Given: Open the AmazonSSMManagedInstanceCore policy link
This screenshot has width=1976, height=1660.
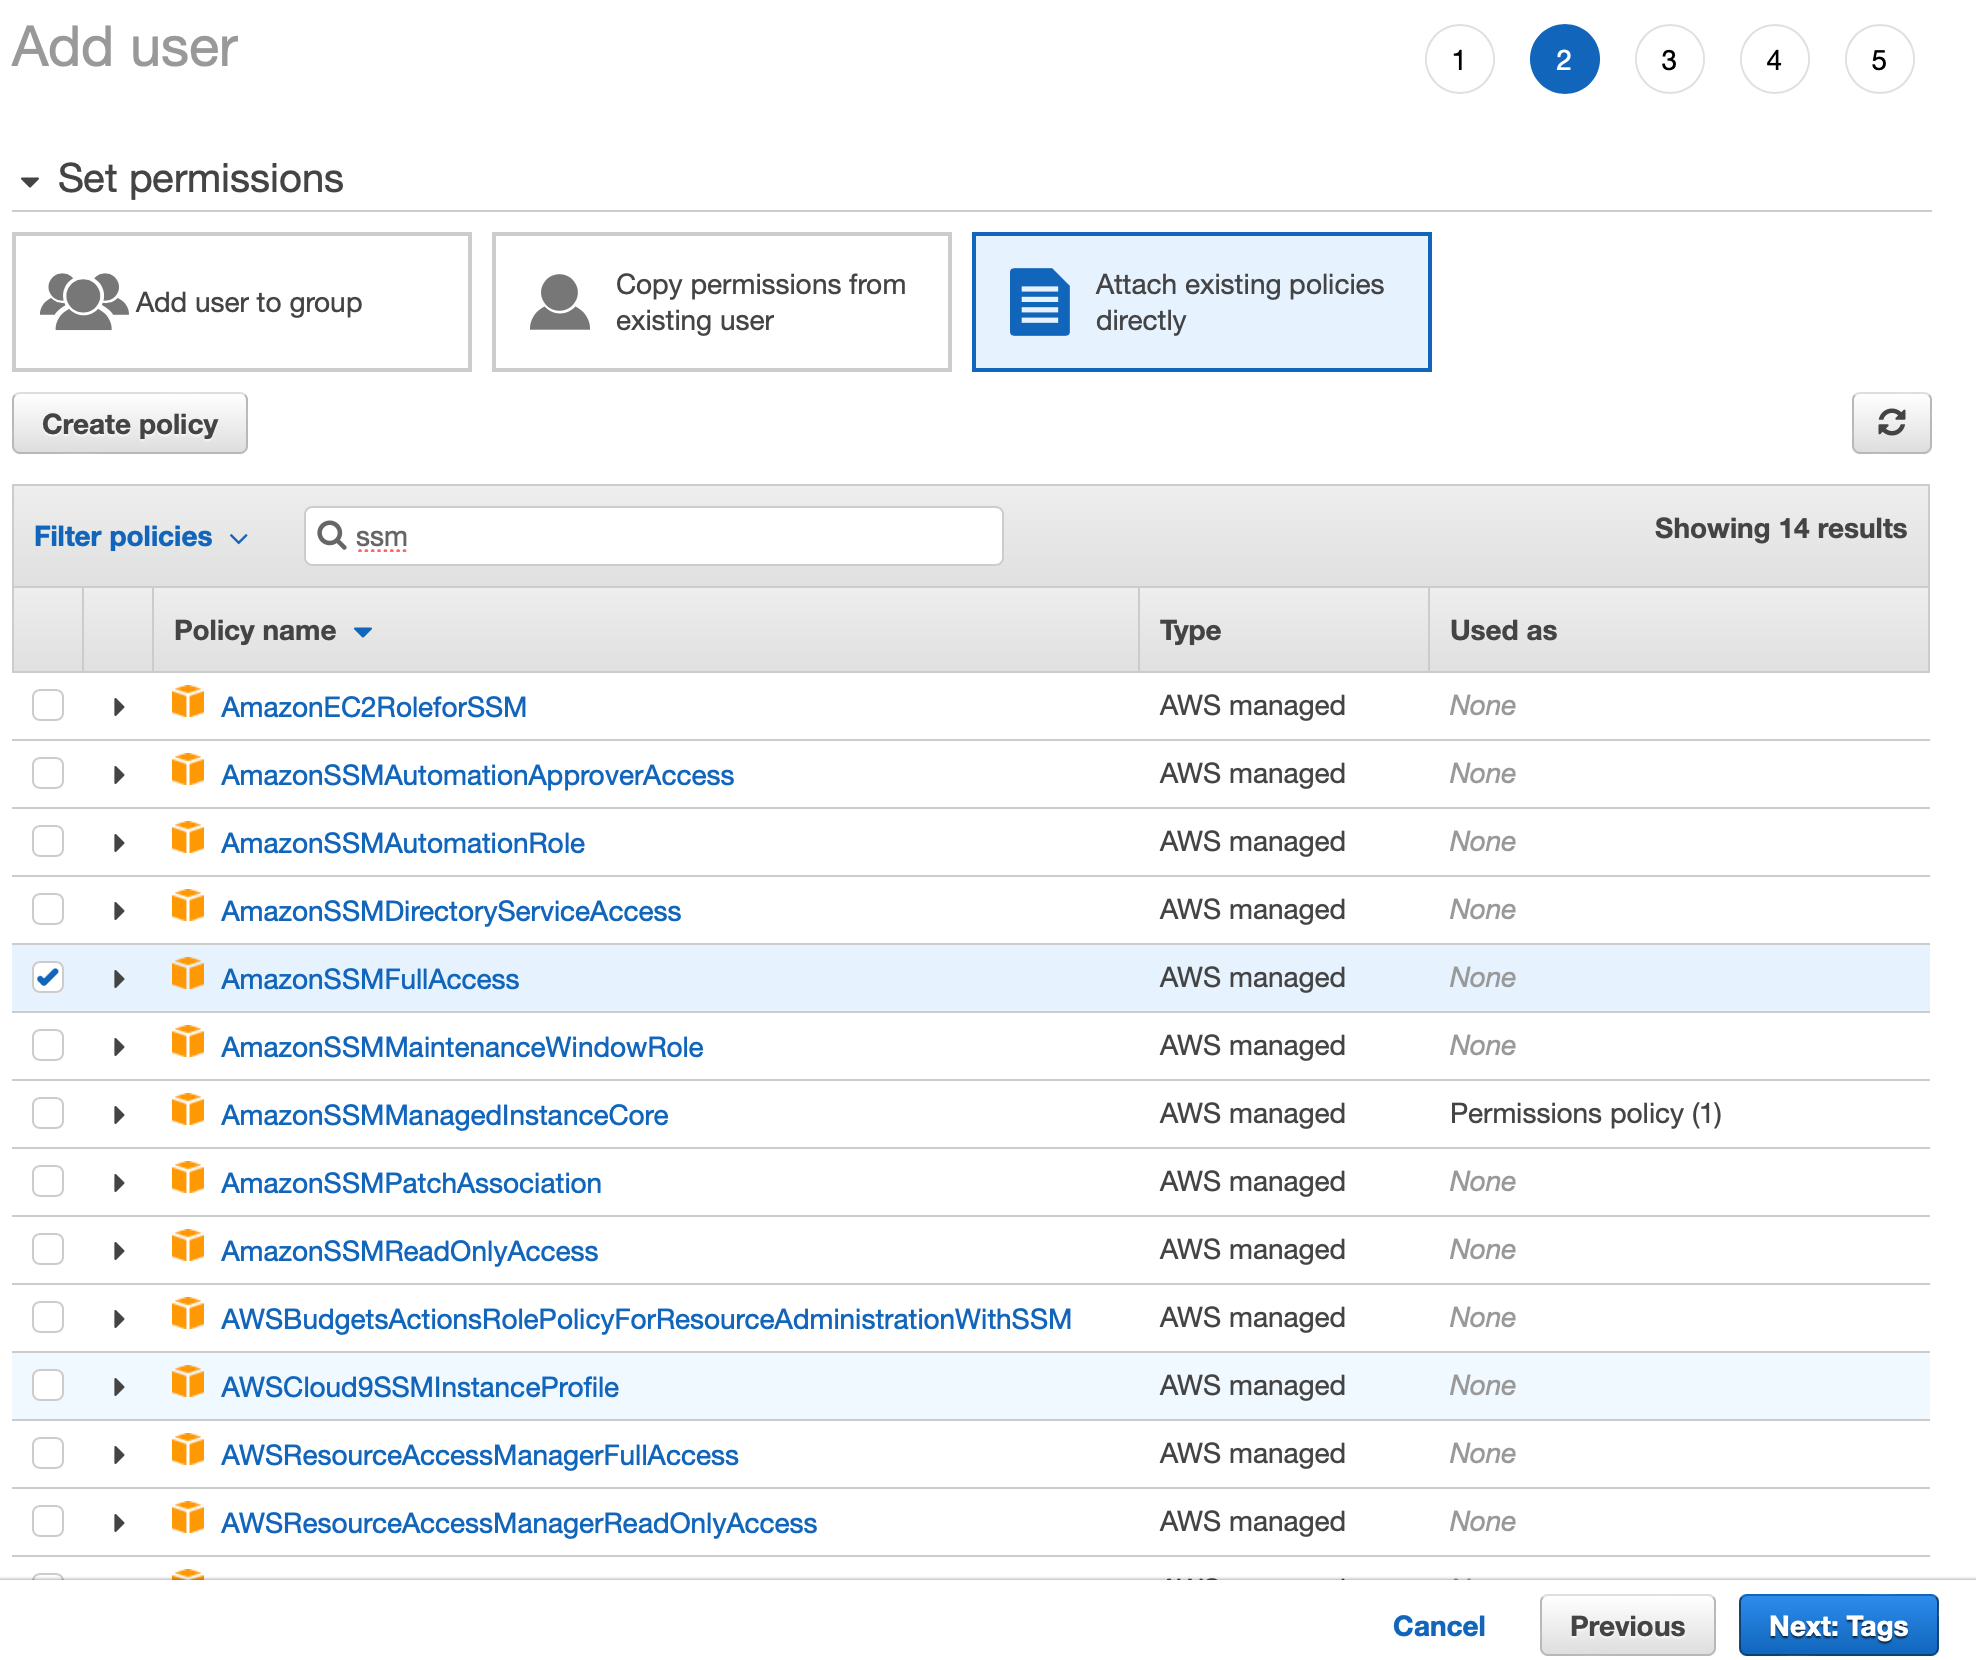Looking at the screenshot, I should point(444,1115).
